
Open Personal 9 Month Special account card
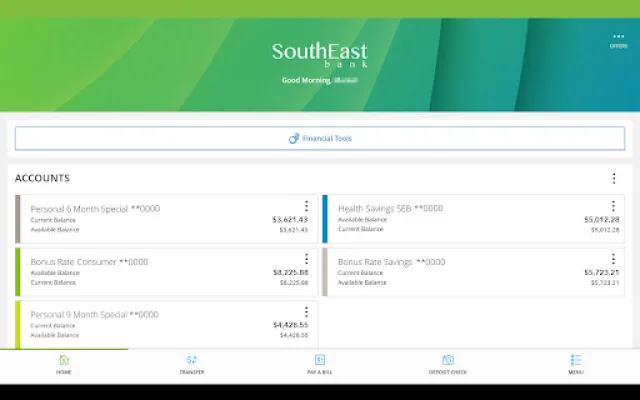[150, 325]
